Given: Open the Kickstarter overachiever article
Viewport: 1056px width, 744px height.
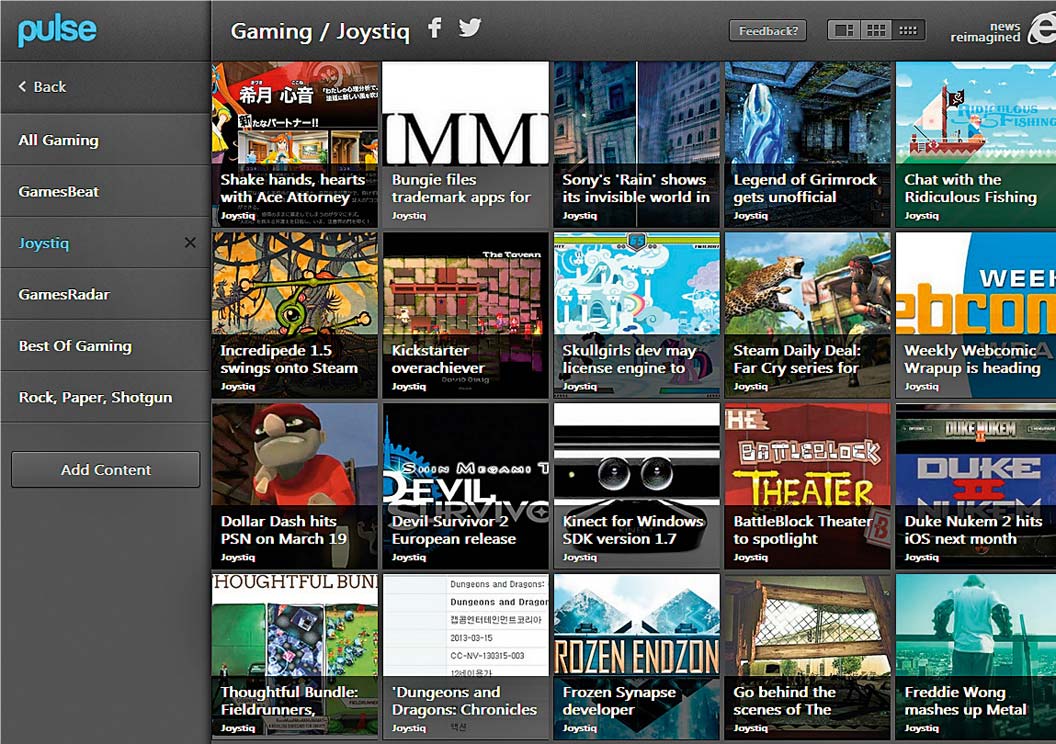Looking at the screenshot, I should [x=465, y=315].
